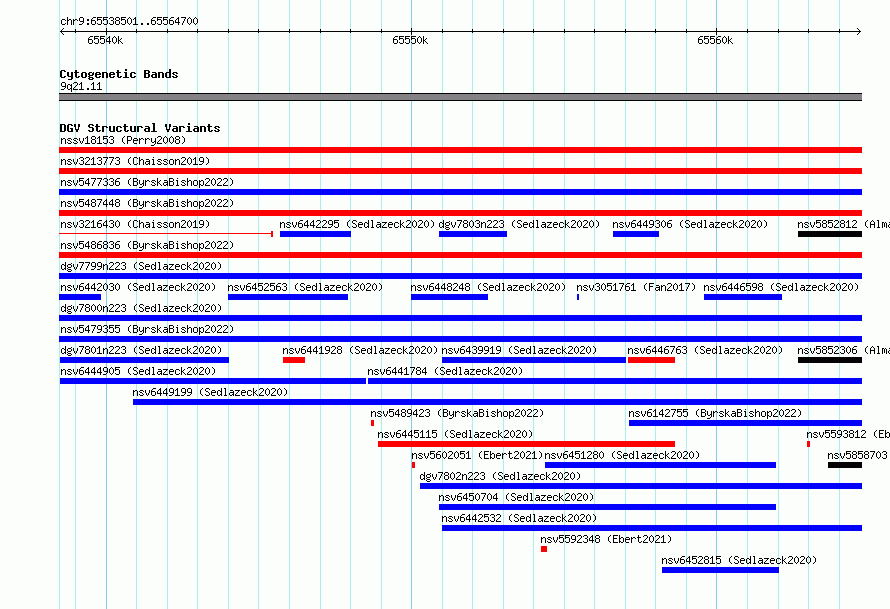890x609 pixels.
Task: Click the 9q21.11 band label
Action: point(81,86)
